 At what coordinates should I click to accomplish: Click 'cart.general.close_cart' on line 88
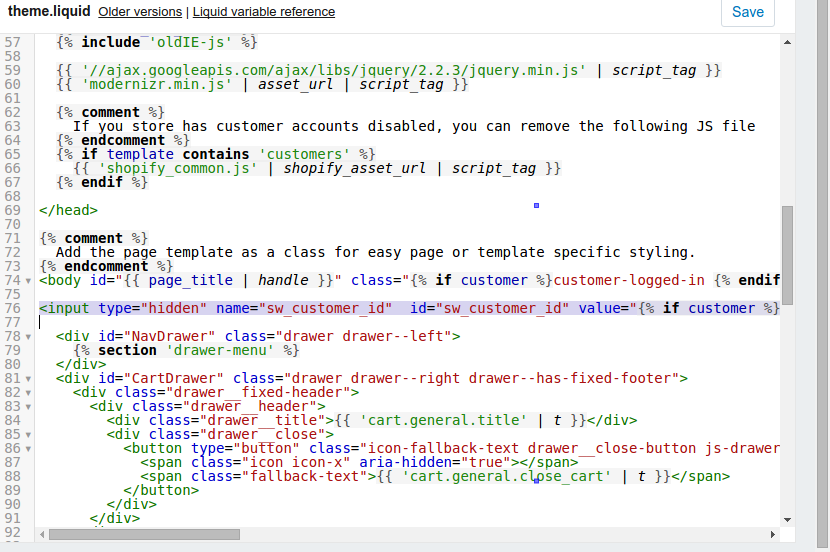click(x=507, y=476)
